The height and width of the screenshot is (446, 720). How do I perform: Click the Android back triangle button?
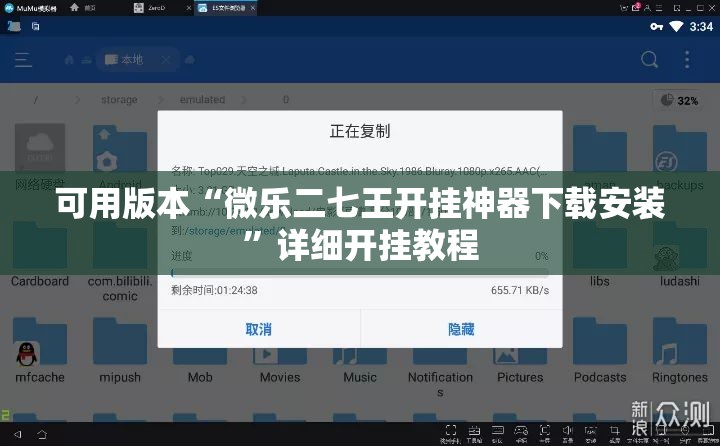(x=18, y=434)
